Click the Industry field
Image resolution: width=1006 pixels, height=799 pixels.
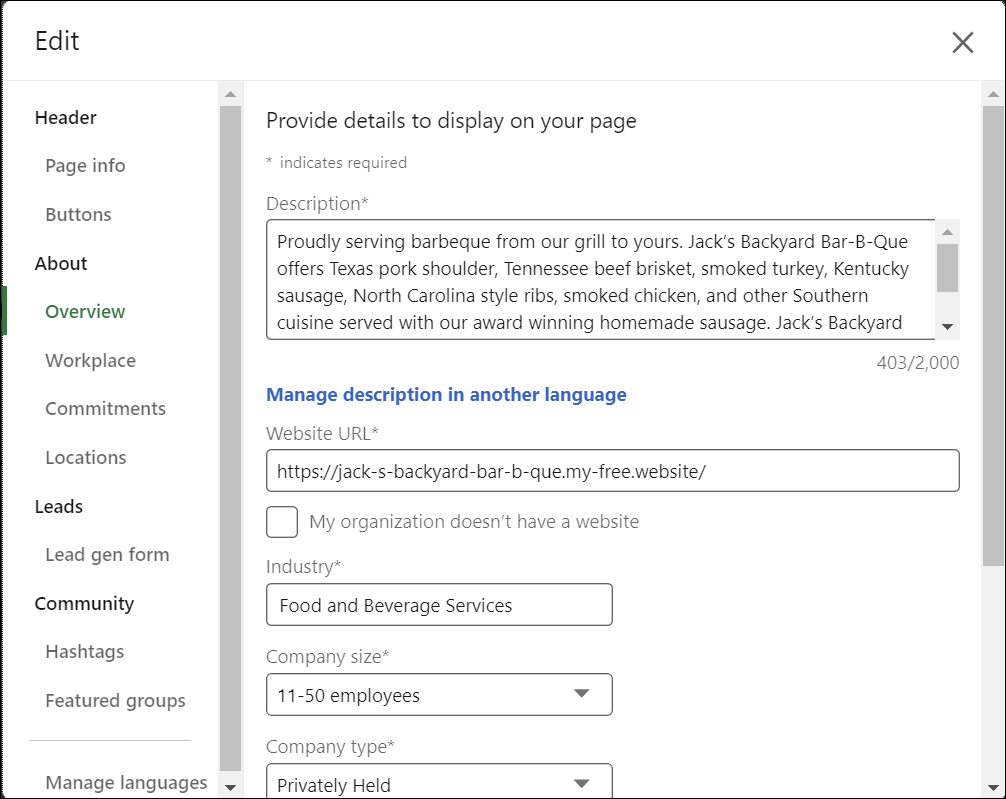439,605
